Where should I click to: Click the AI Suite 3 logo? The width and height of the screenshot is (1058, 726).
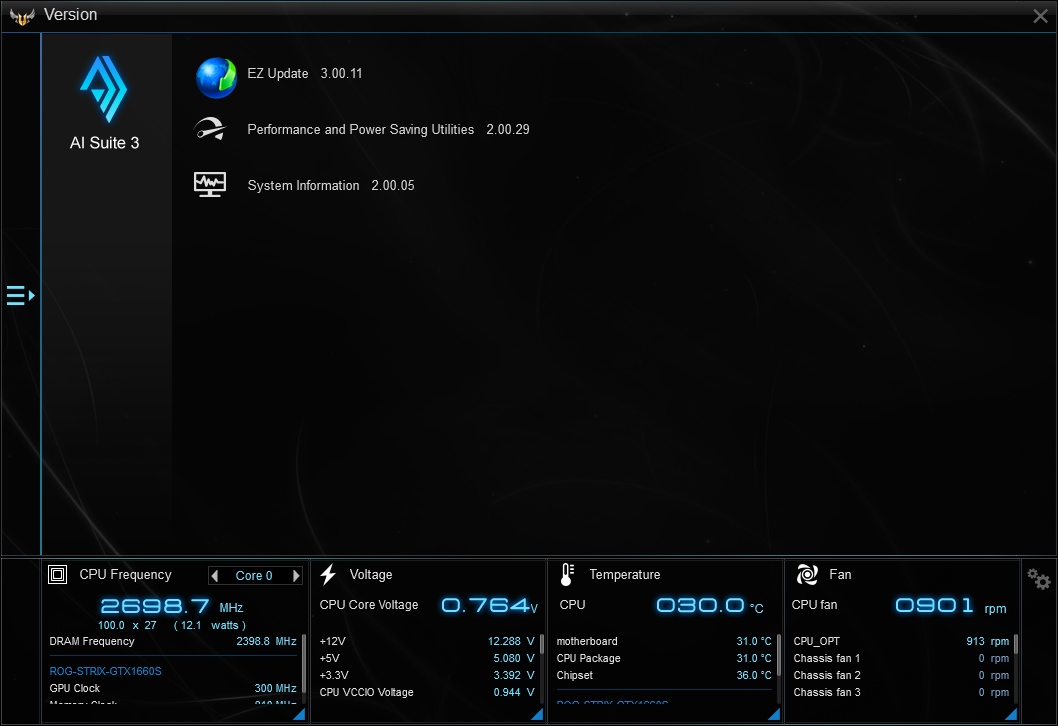pos(104,89)
